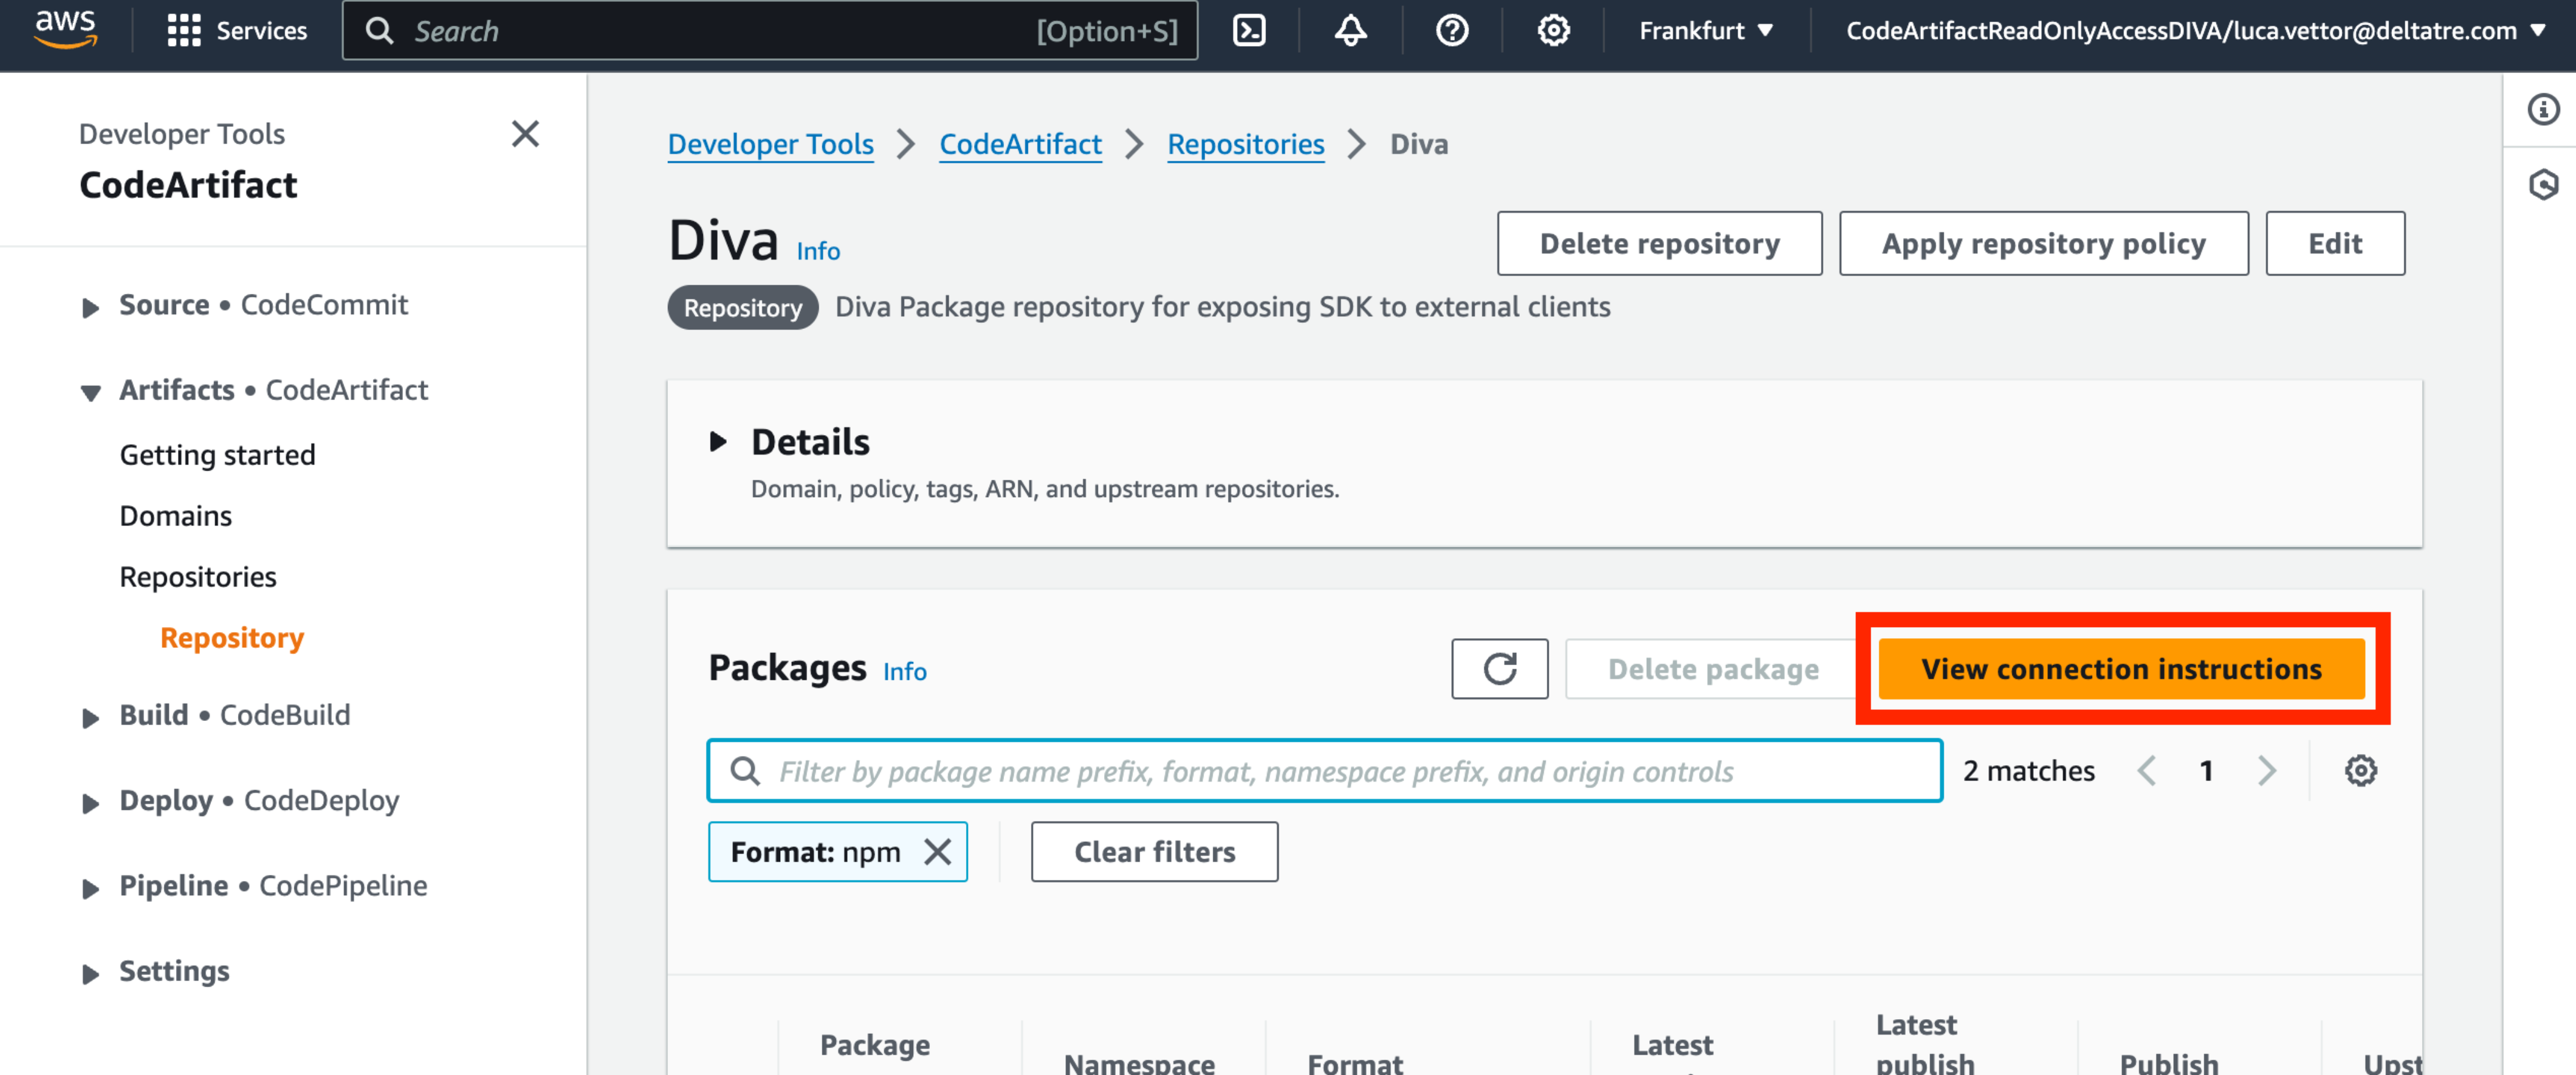Open Info link next to Packages heading

904,671
